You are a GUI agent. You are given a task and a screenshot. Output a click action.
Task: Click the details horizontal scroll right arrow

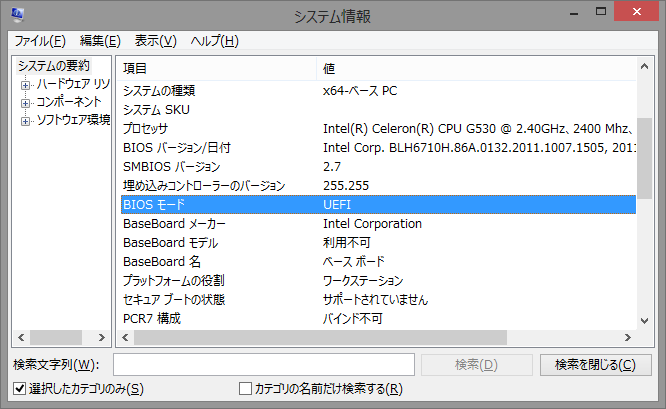[628, 338]
